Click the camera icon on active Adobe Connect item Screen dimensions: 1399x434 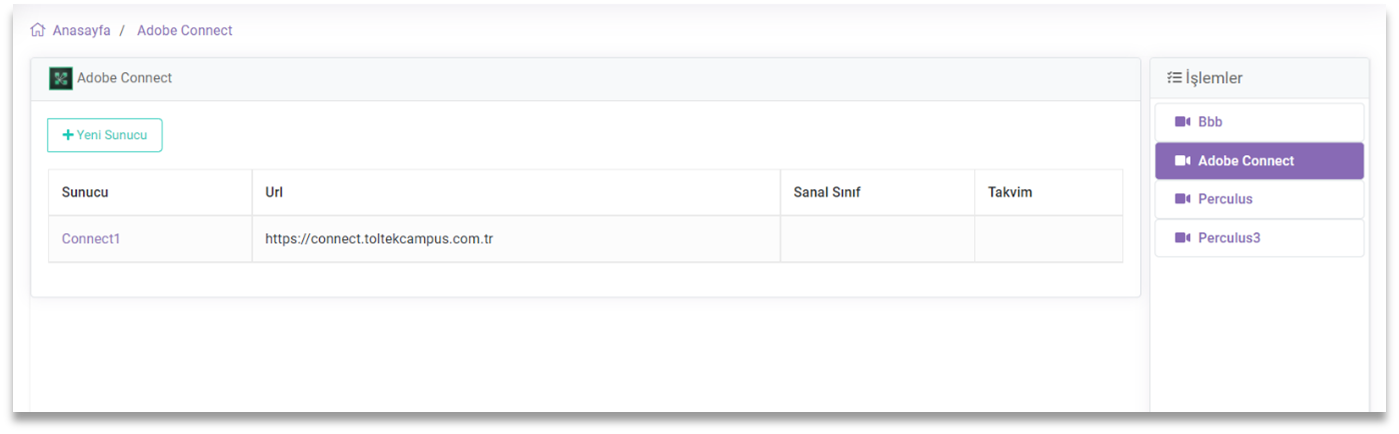click(x=1182, y=161)
